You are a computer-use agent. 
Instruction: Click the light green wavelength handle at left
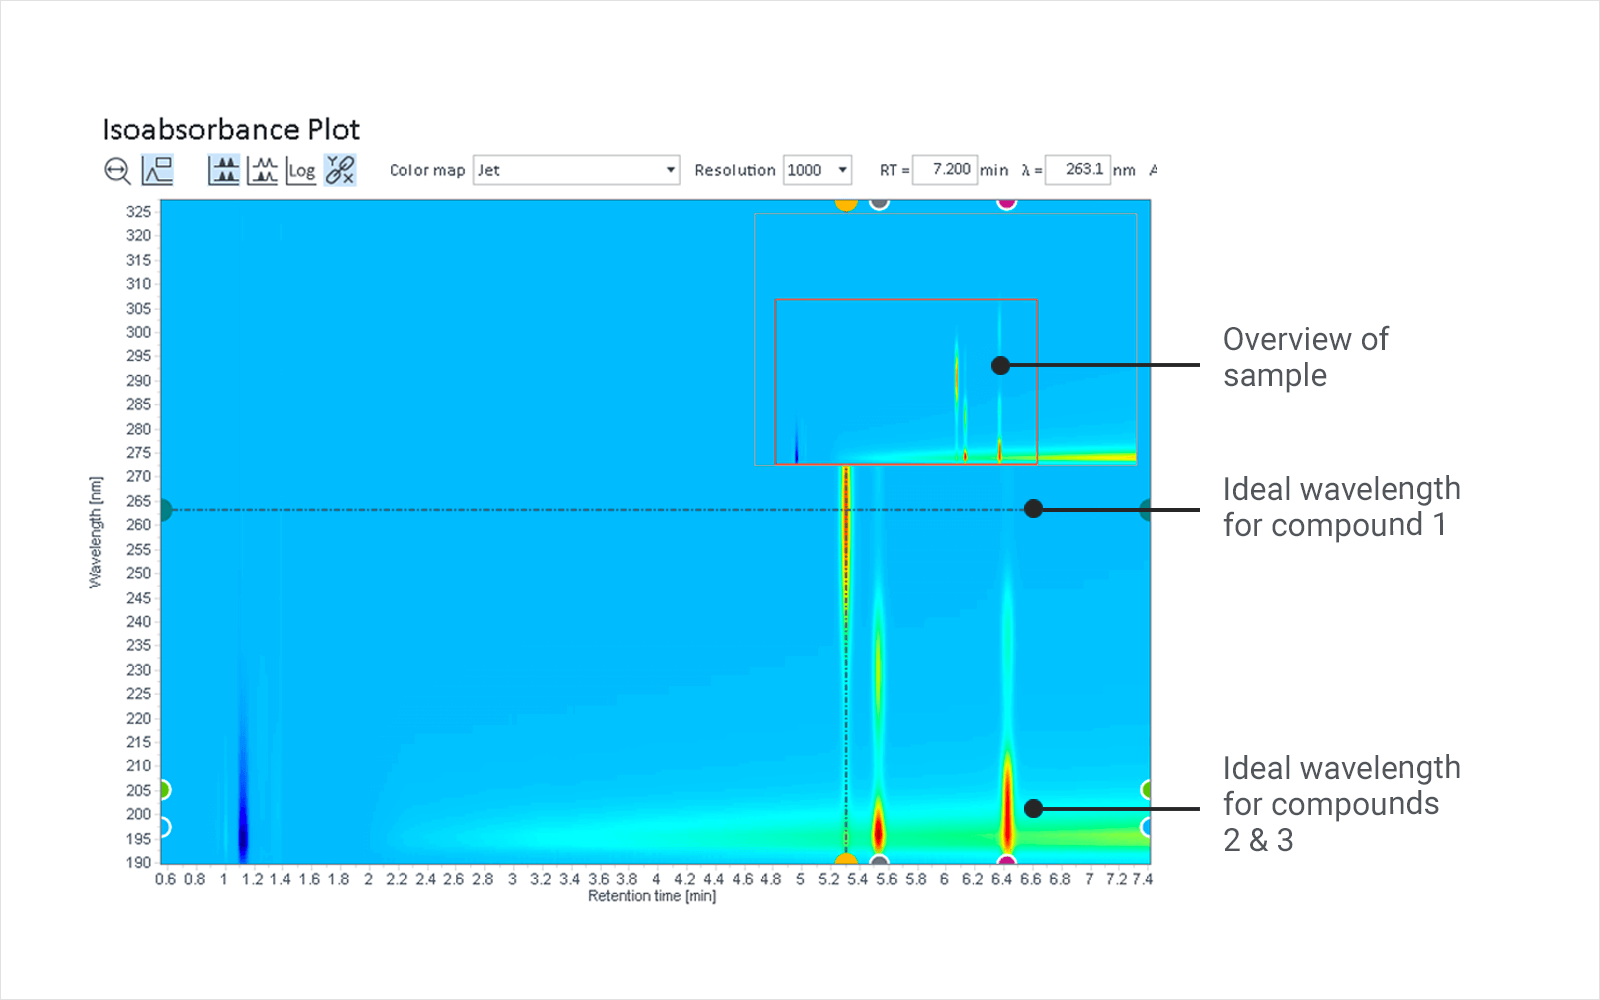point(163,790)
